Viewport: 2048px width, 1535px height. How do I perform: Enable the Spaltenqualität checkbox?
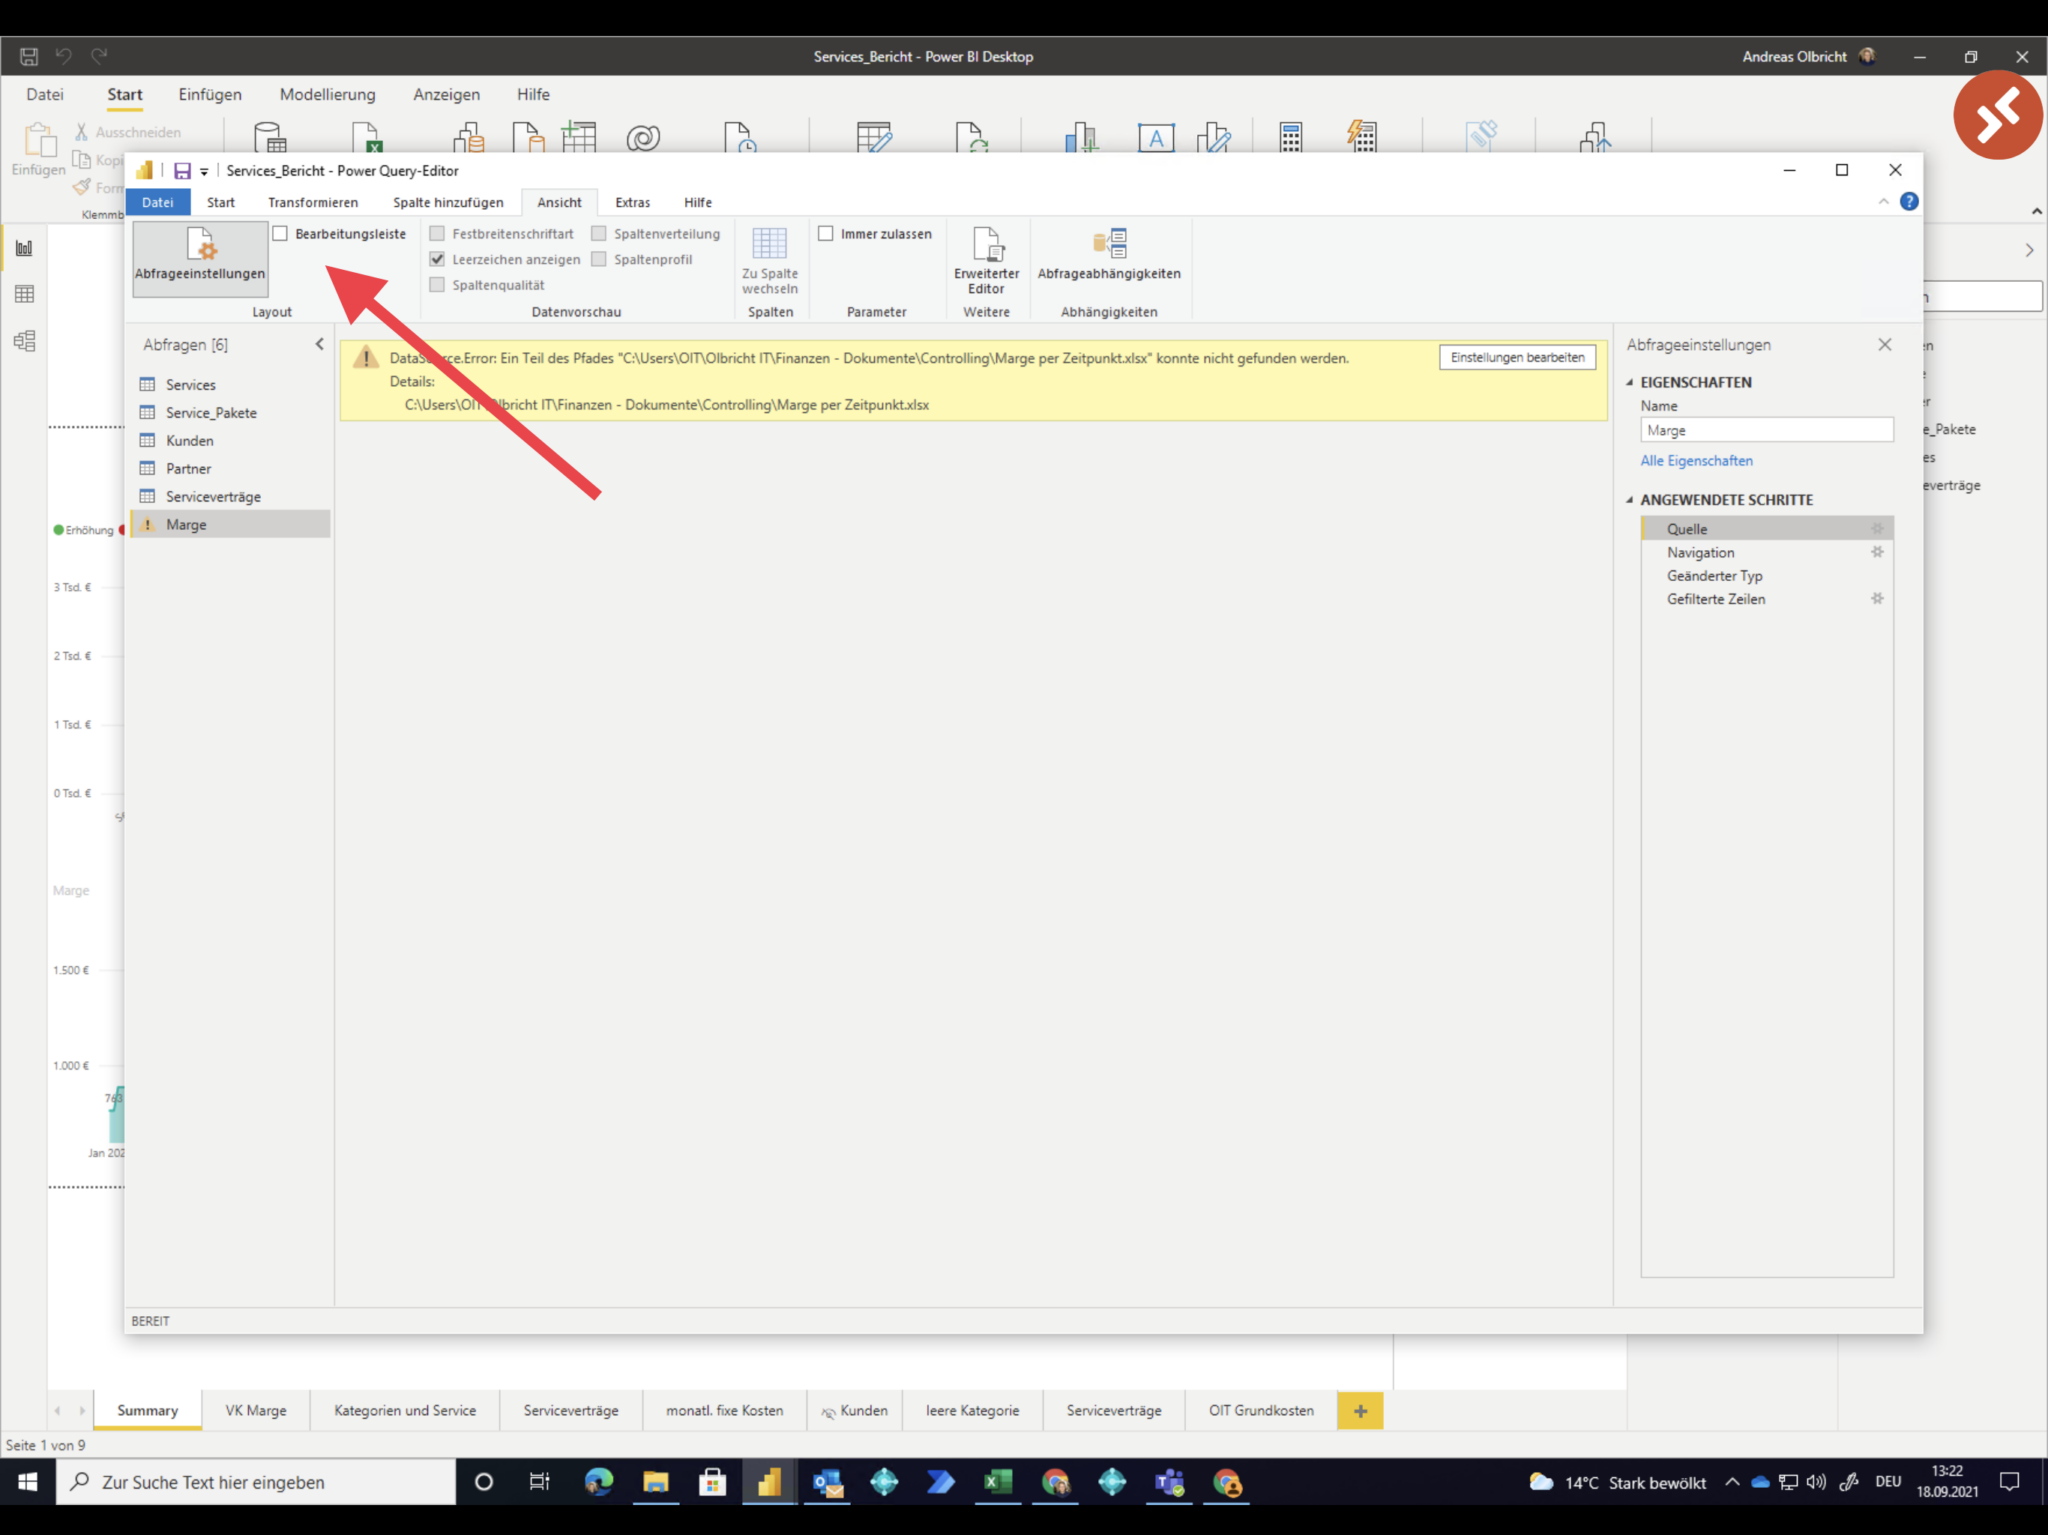pos(438,284)
